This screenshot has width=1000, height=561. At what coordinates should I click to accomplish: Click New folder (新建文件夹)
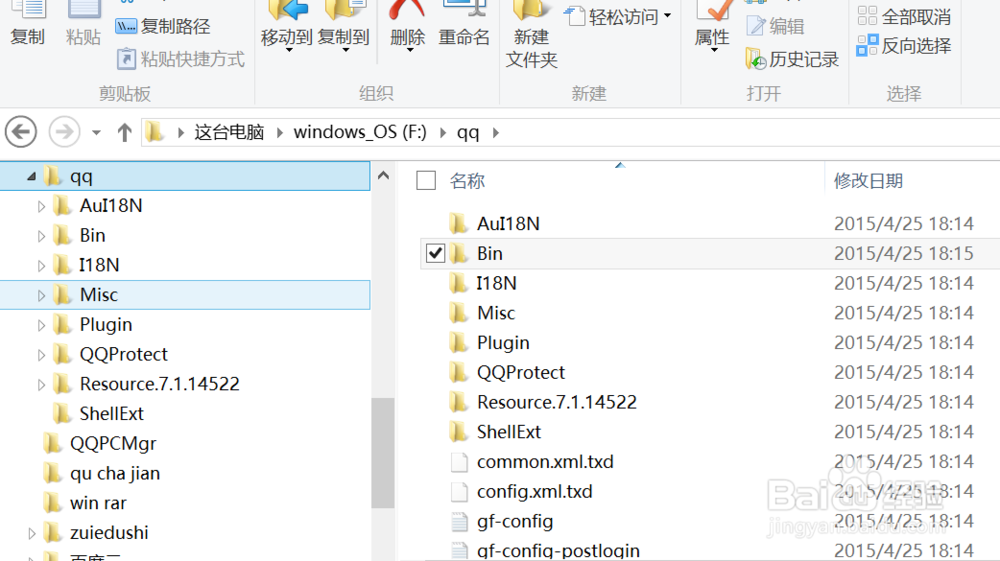(531, 35)
